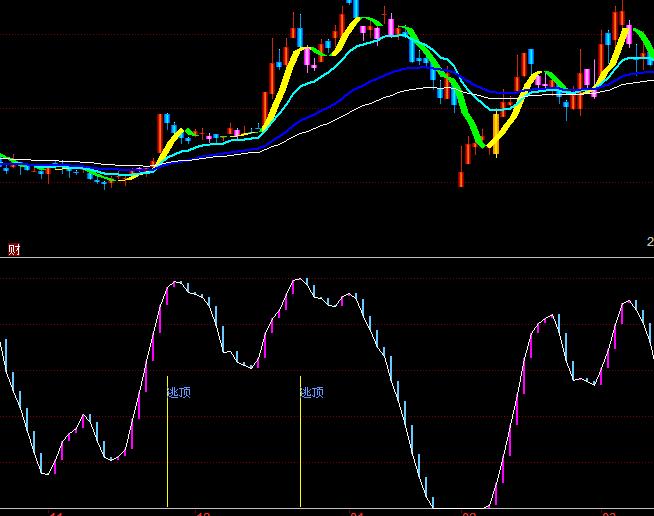Viewport: 654px width, 516px height.
Task: Click the 02 month label on date axis
Action: coord(469,513)
